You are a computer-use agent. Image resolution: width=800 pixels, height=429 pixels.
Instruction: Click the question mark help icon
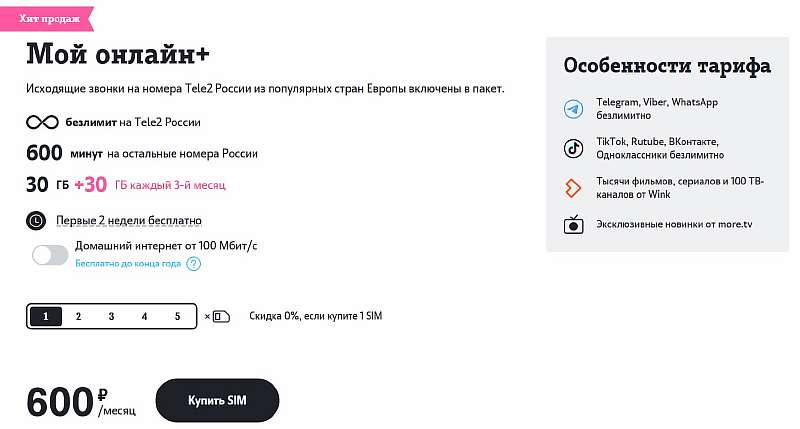194,264
